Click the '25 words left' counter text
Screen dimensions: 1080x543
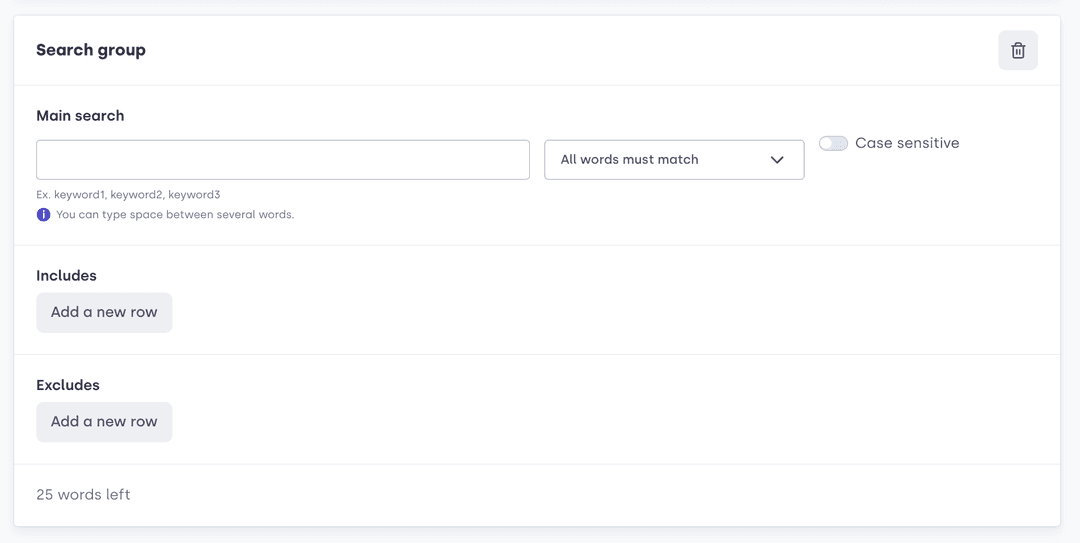(x=83, y=495)
